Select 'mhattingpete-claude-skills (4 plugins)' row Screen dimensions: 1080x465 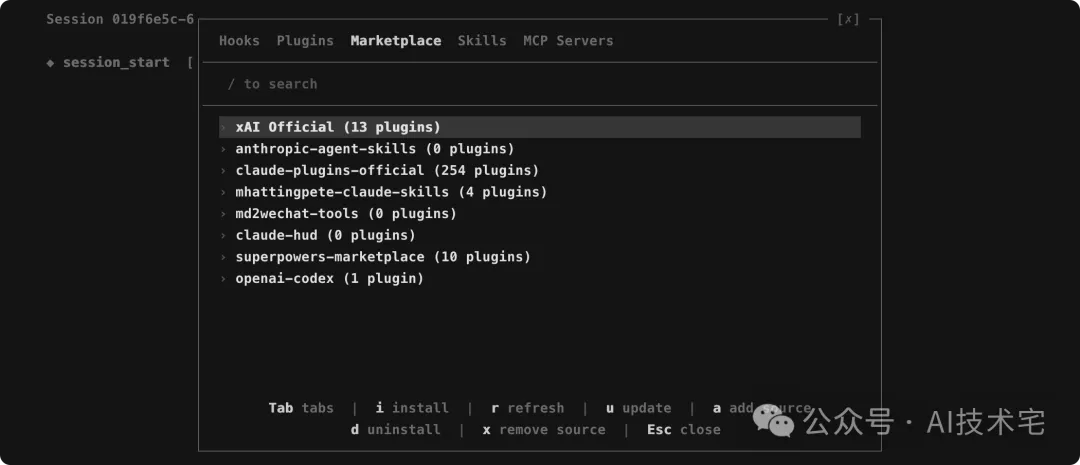[x=539, y=192]
